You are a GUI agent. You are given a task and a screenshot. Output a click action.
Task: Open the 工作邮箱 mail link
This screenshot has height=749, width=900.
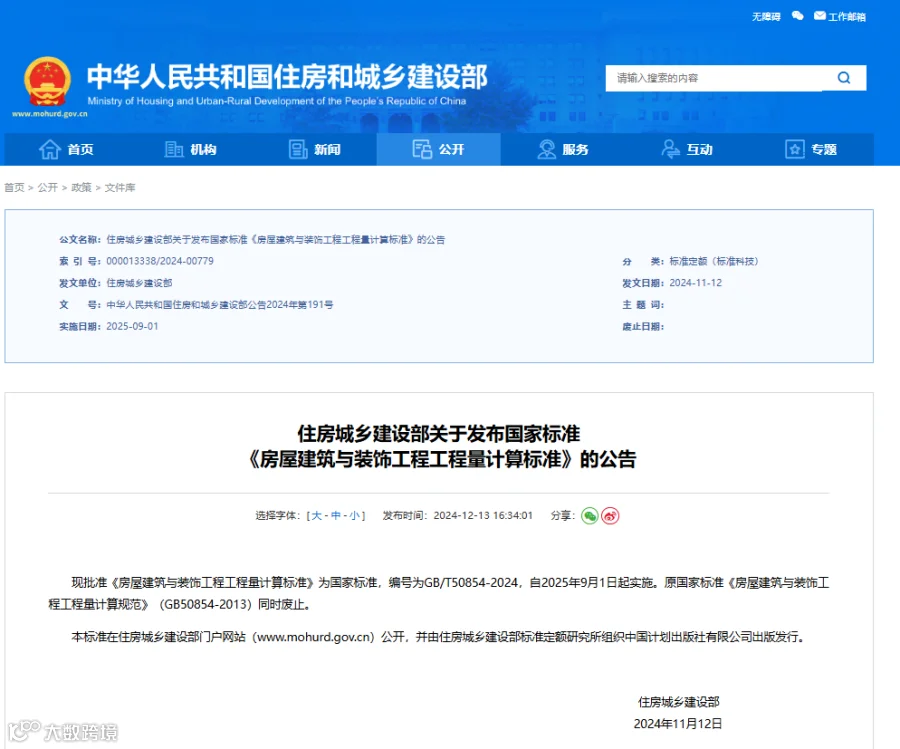840,16
